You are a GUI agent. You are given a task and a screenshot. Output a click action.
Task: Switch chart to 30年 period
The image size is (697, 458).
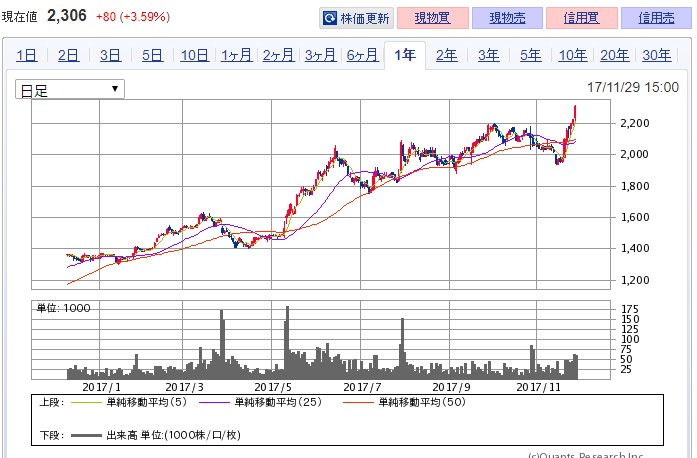(x=657, y=55)
